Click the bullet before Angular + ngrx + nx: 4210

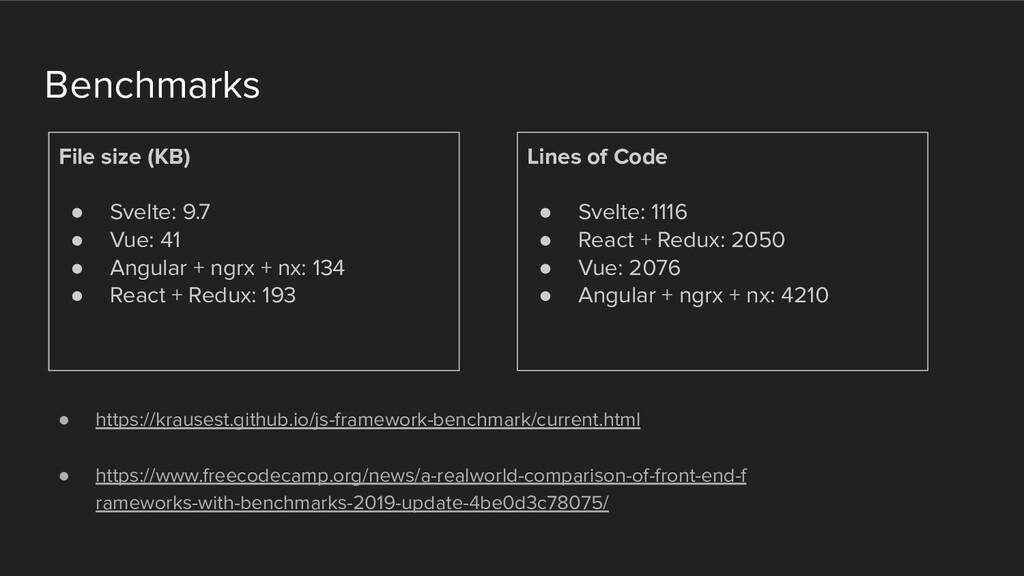click(545, 296)
